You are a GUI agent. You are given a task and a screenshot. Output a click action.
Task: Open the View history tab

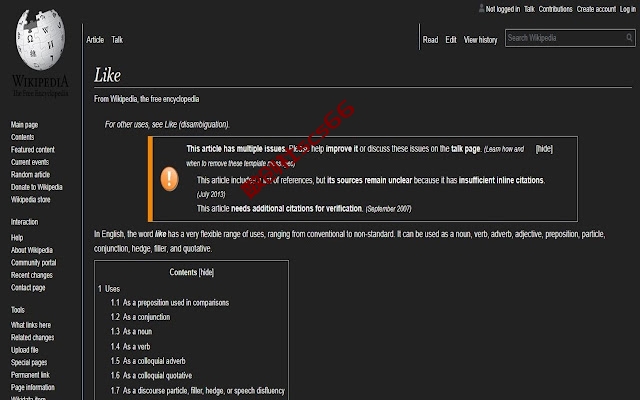click(480, 40)
